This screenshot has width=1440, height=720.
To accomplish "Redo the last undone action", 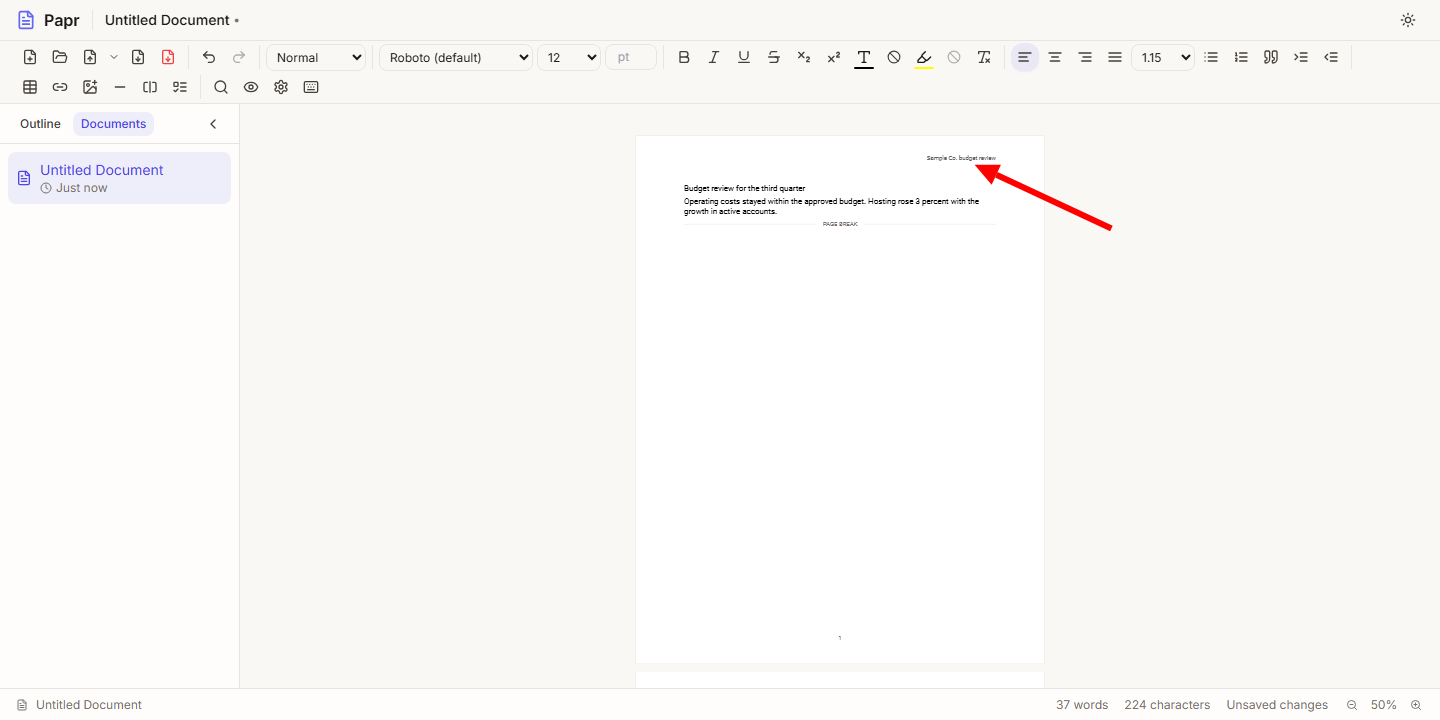I will pos(239,57).
